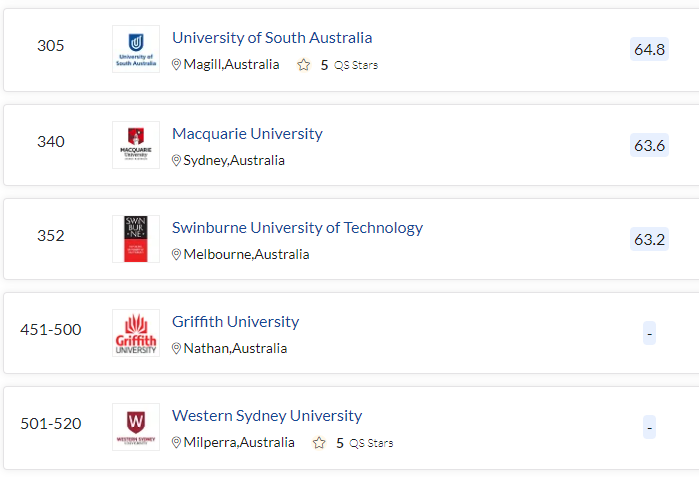Click the location pin beside Melbourne, Australia
Screen dimensions: 699x482
[x=177, y=255]
